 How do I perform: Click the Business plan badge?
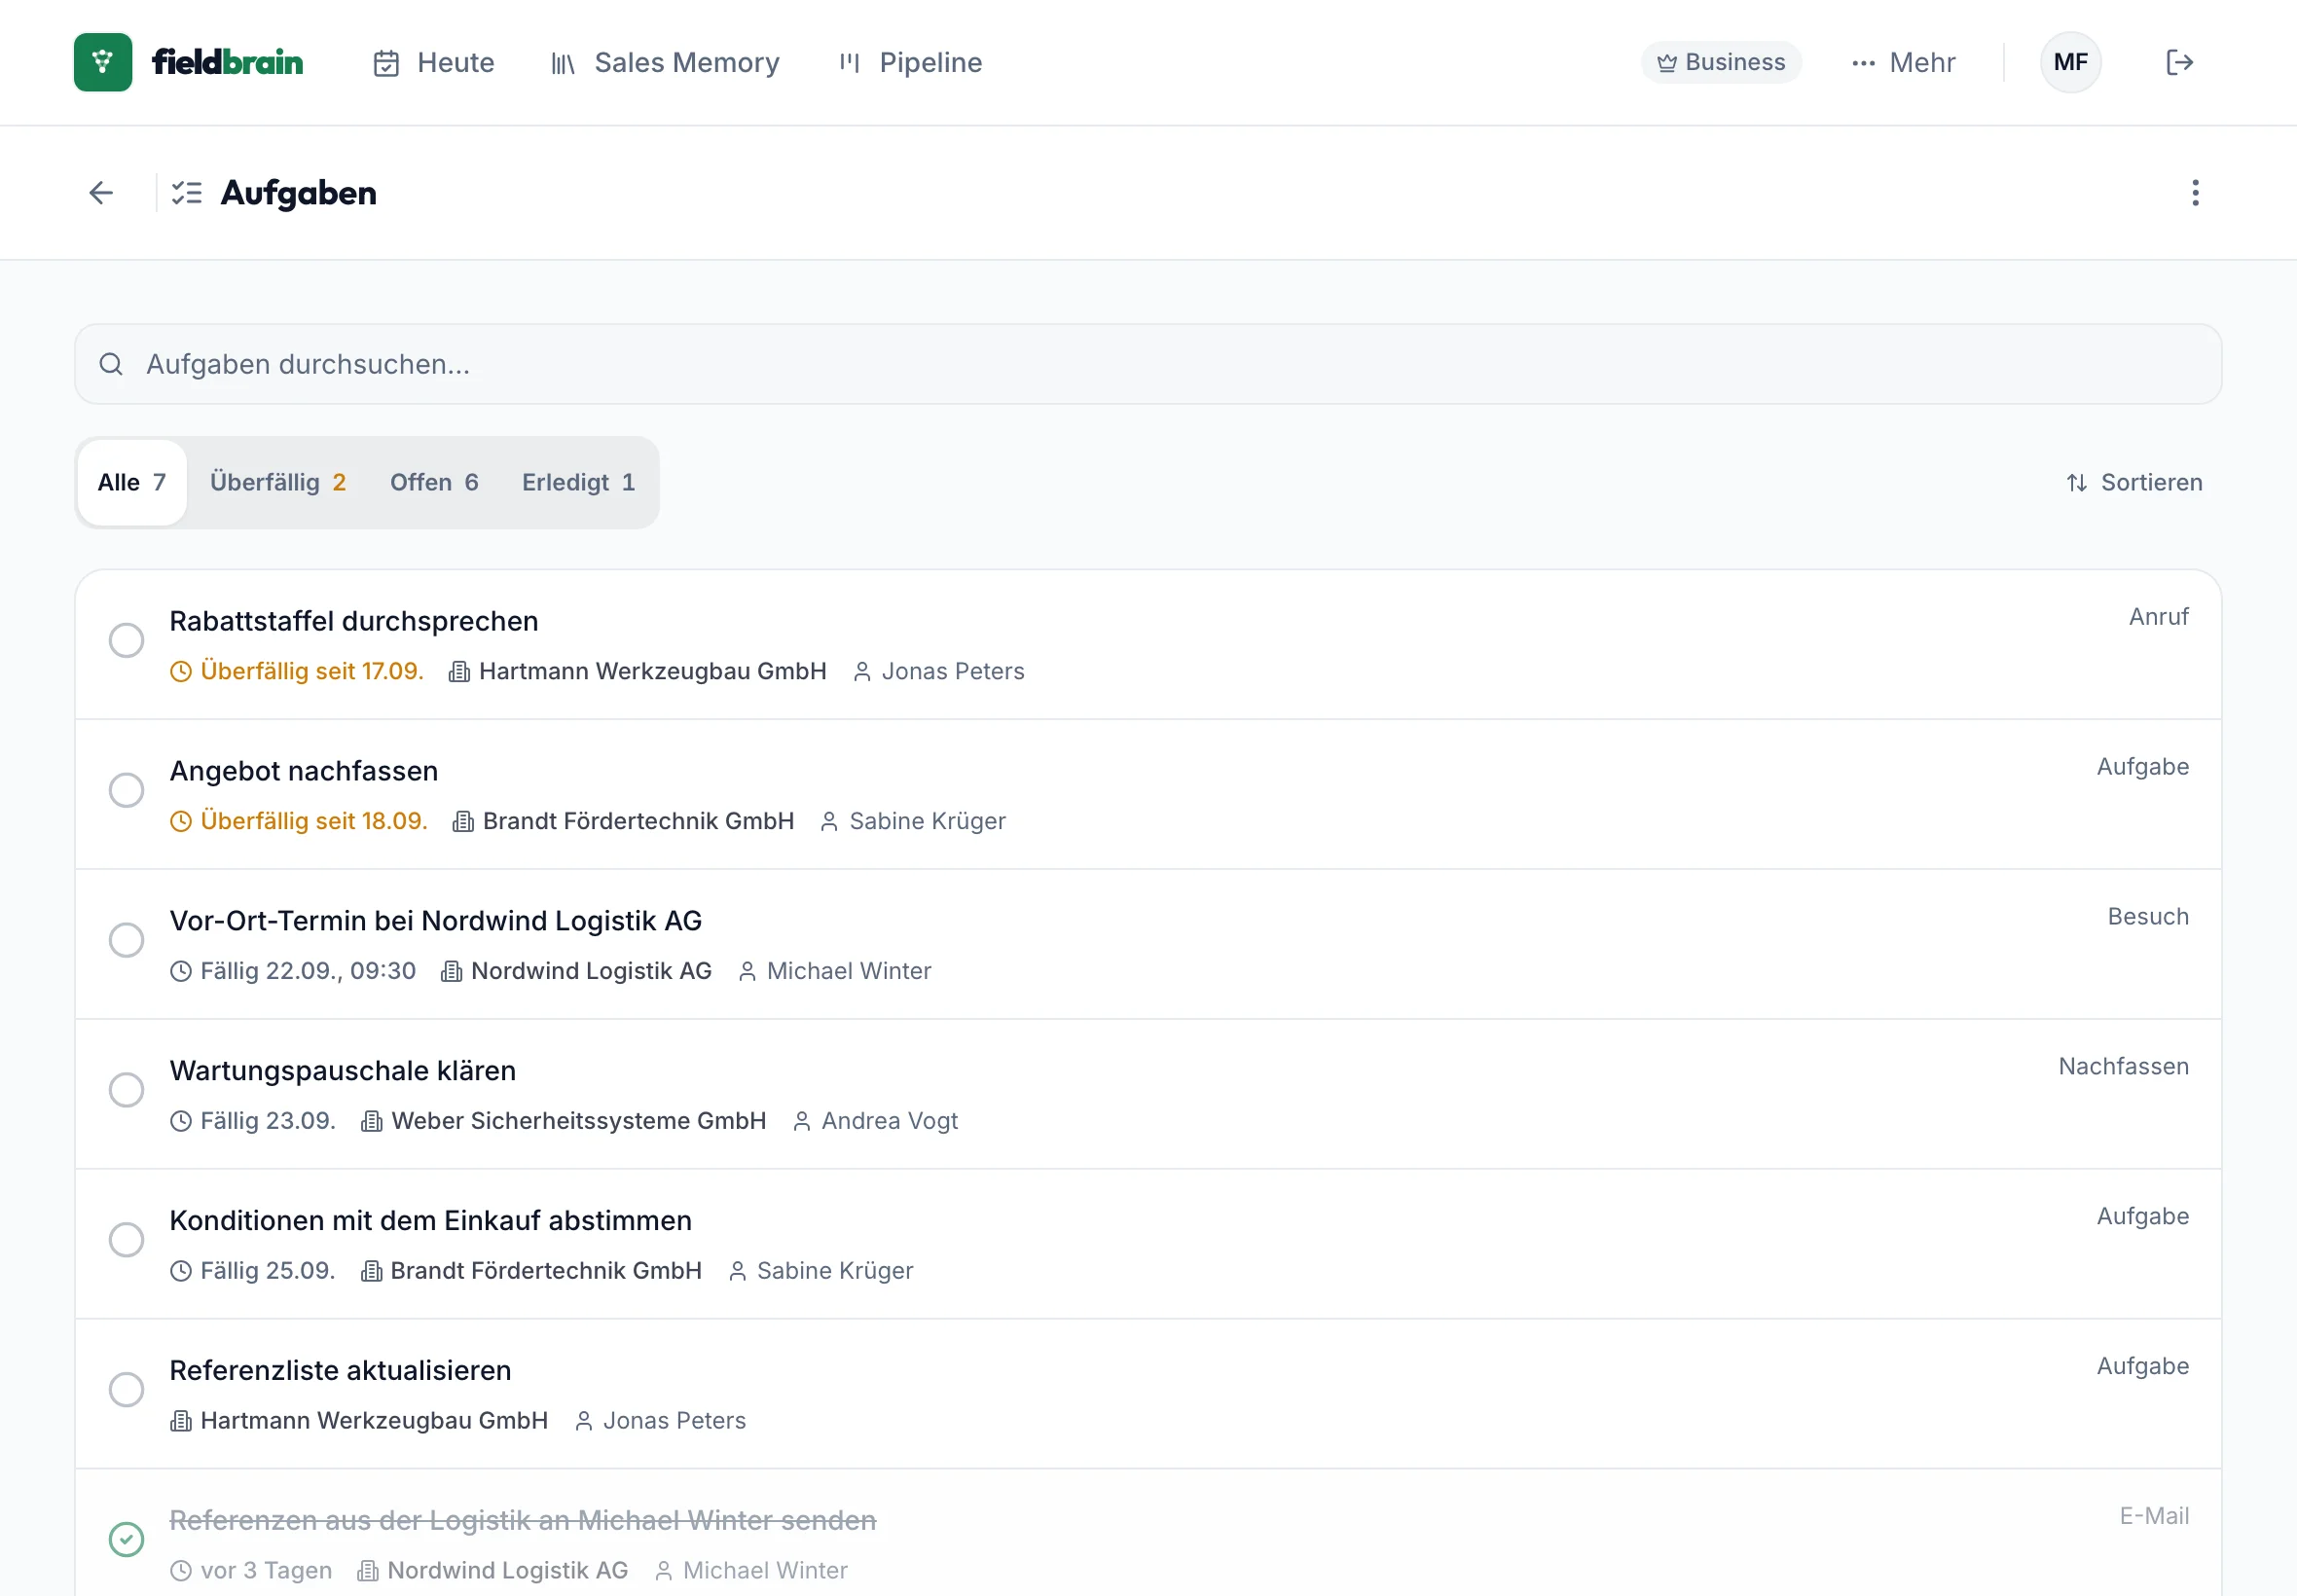(1721, 62)
